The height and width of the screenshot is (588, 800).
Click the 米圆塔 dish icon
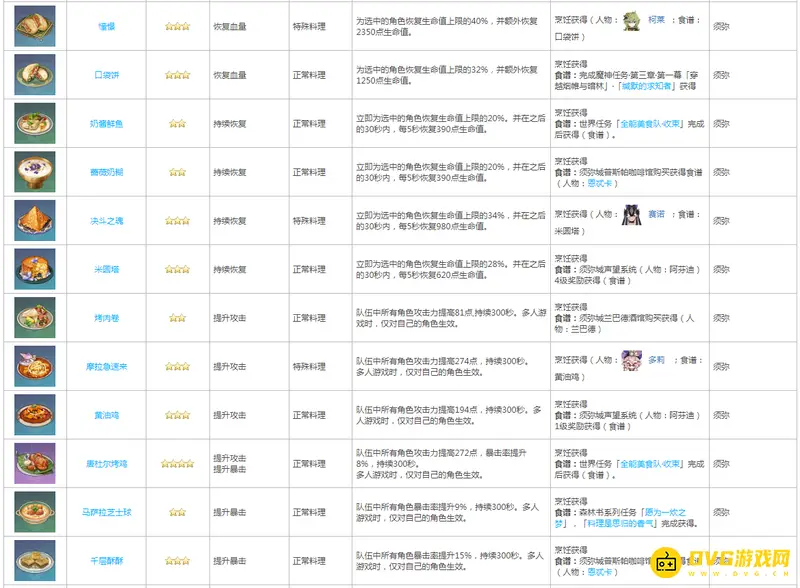(x=35, y=269)
